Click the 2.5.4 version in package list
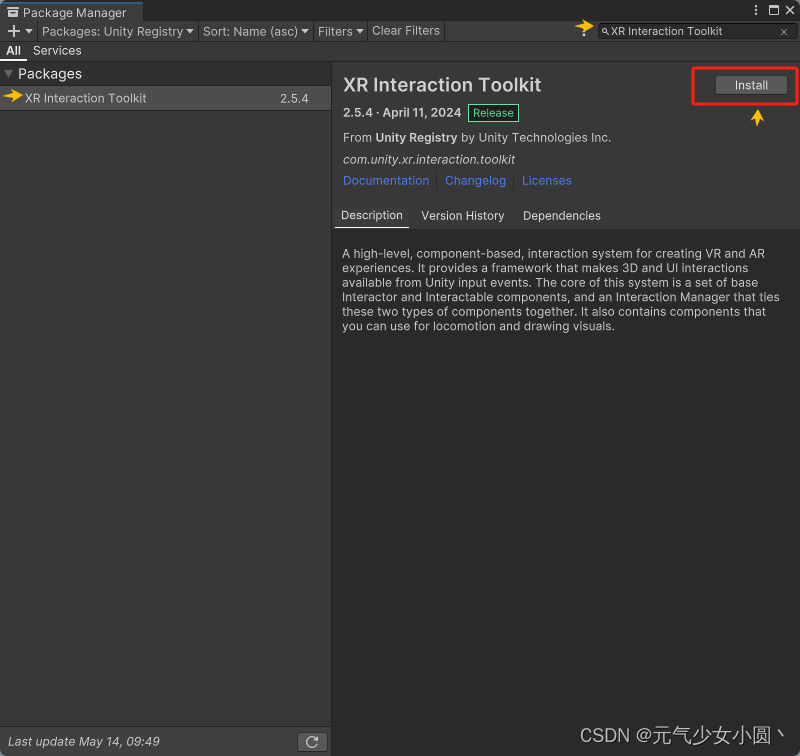The height and width of the screenshot is (756, 800). tap(294, 98)
